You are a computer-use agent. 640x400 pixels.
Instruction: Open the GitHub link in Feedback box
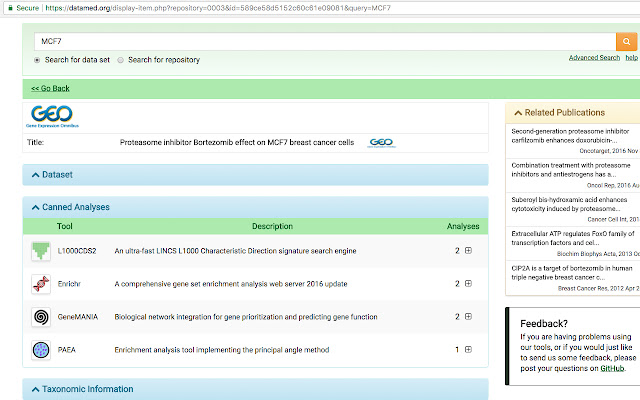pos(612,369)
